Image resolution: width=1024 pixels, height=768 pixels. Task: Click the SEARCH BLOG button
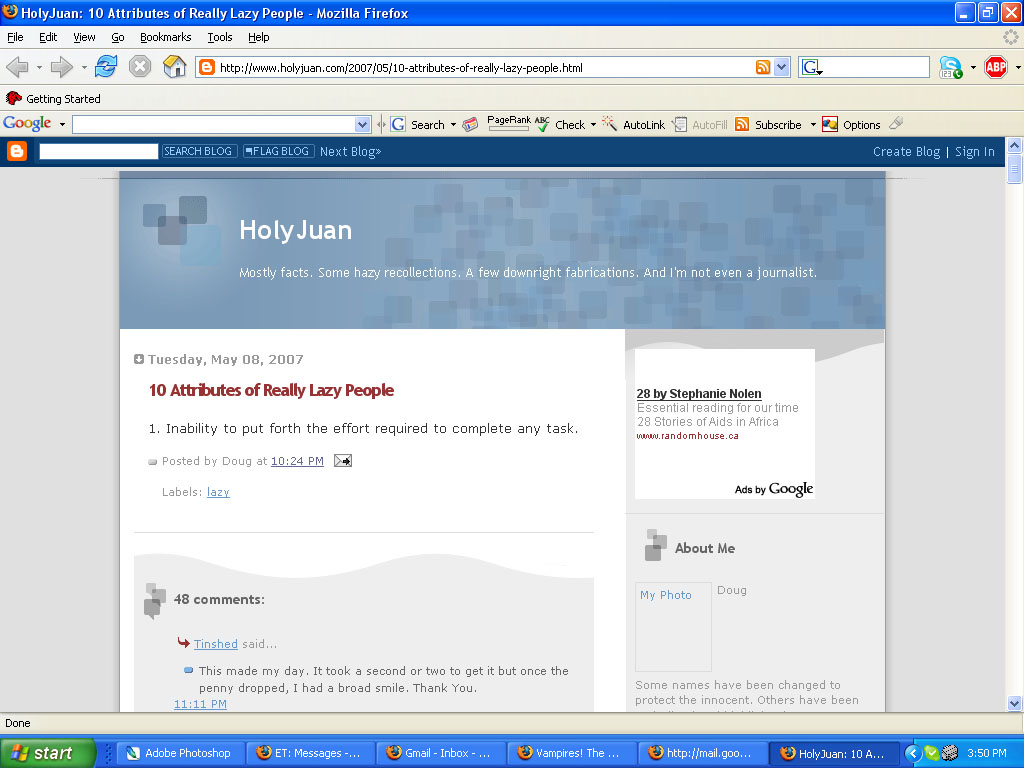[198, 151]
